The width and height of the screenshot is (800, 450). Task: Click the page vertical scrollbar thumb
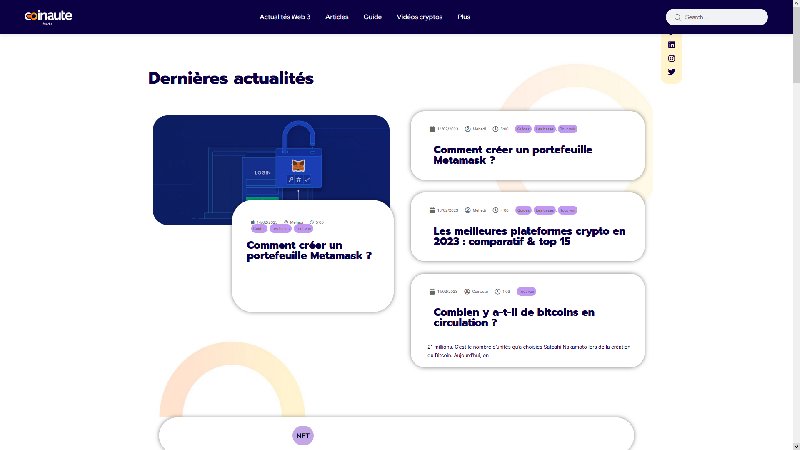(x=796, y=43)
